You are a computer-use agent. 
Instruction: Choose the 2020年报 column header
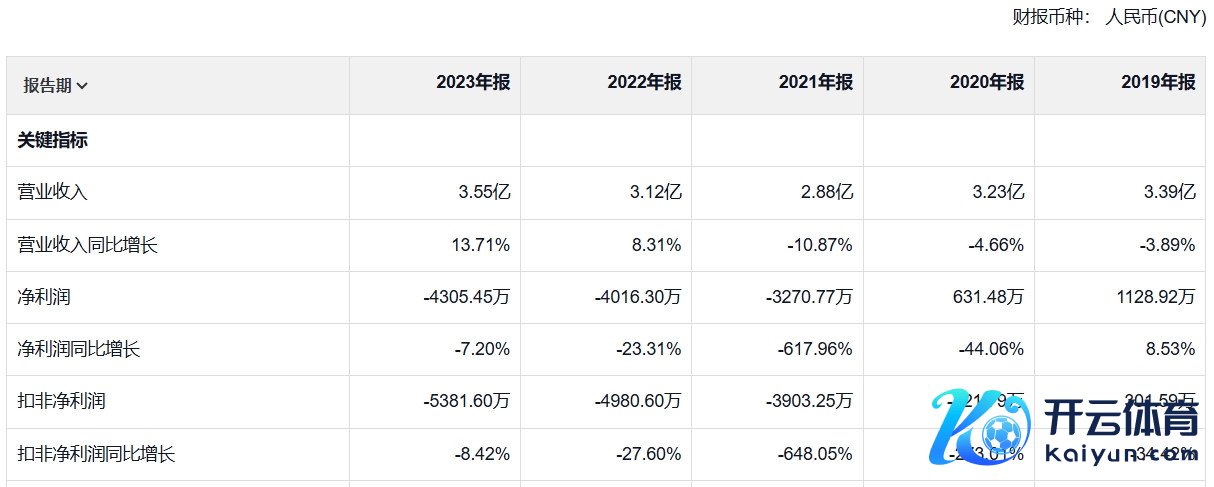coord(986,83)
